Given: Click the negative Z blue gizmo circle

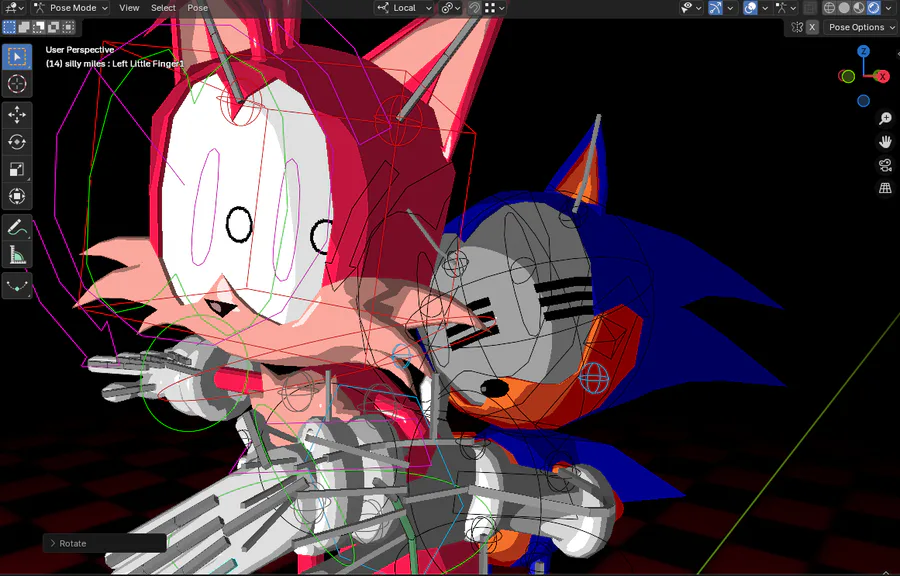Looking at the screenshot, I should [x=863, y=101].
